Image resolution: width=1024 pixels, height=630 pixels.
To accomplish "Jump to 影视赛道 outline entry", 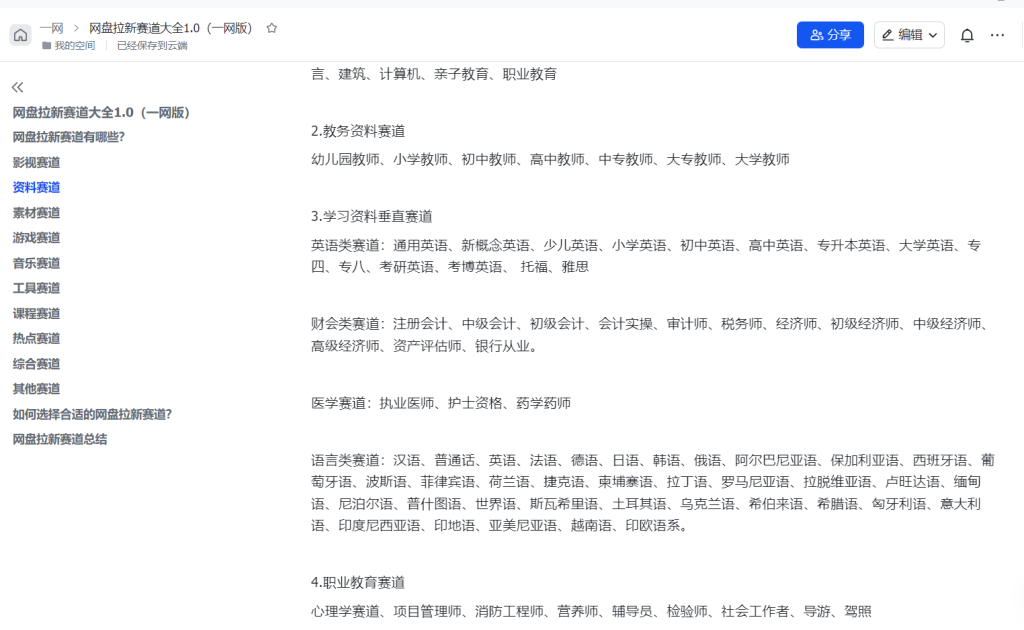I will pos(36,162).
